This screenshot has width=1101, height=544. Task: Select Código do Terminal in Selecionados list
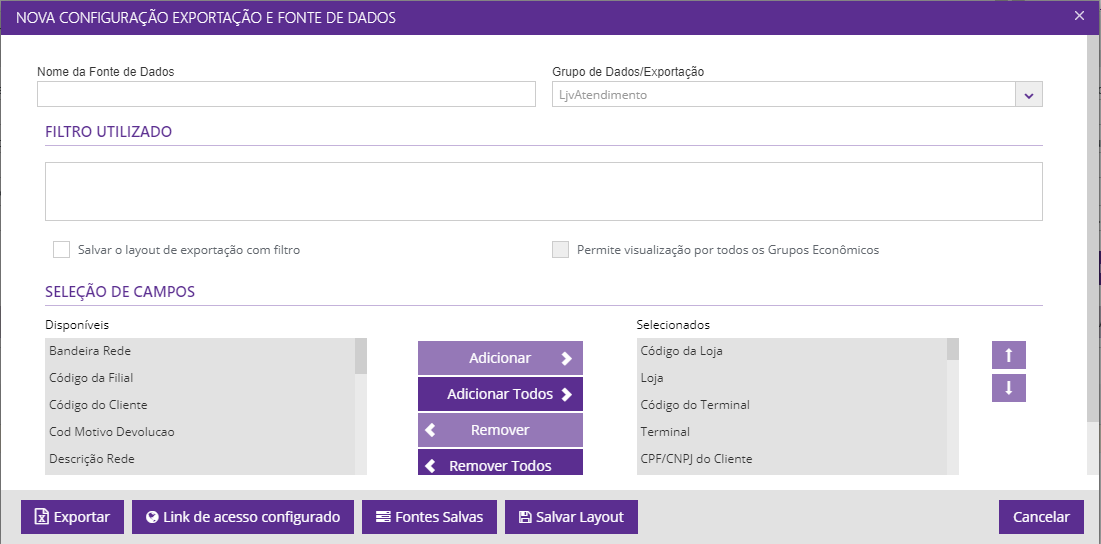click(695, 405)
